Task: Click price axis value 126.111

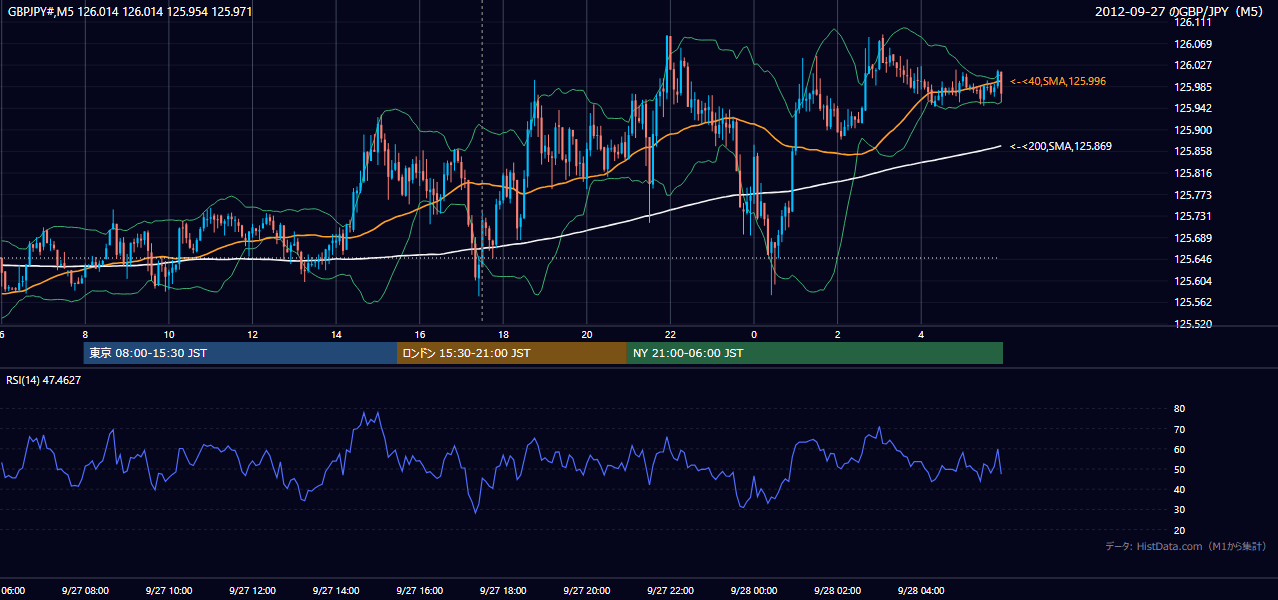Action: [x=1192, y=22]
